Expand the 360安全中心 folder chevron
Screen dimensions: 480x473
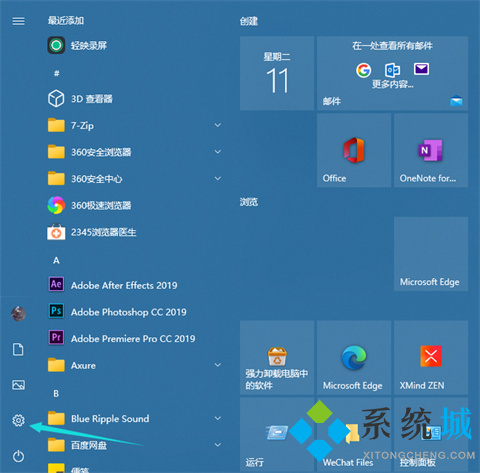[x=218, y=178]
